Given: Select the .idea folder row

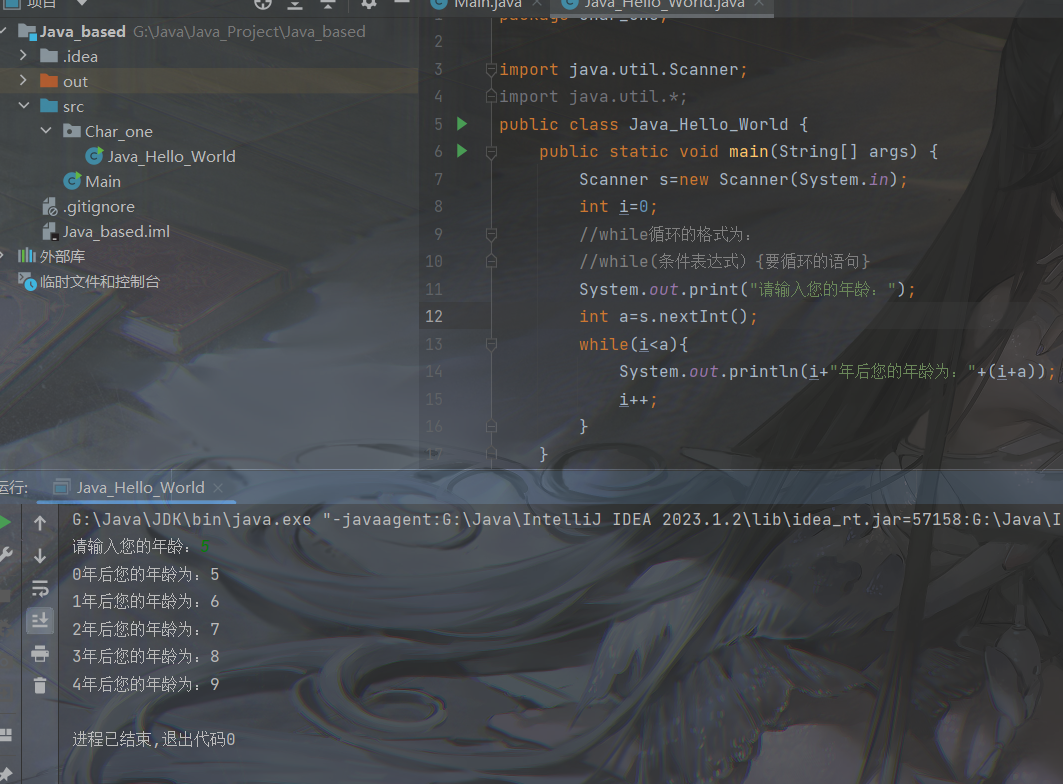Looking at the screenshot, I should [x=209, y=56].
